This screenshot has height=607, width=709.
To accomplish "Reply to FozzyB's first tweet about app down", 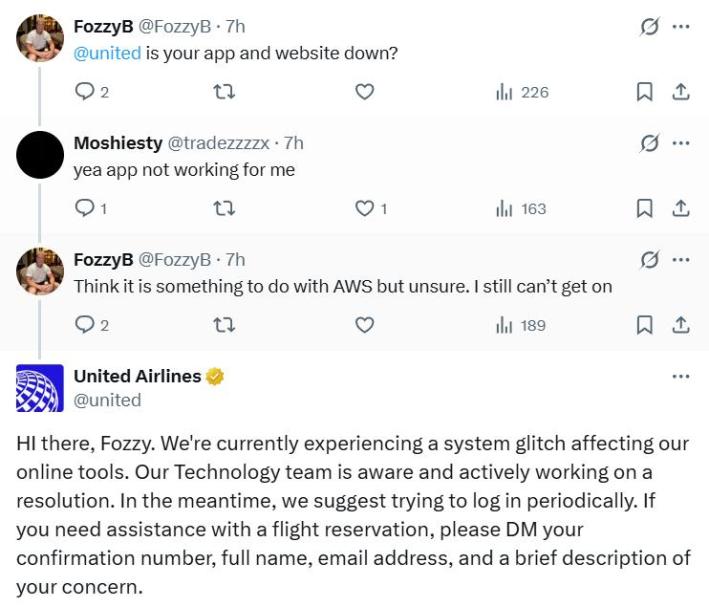I will [85, 92].
